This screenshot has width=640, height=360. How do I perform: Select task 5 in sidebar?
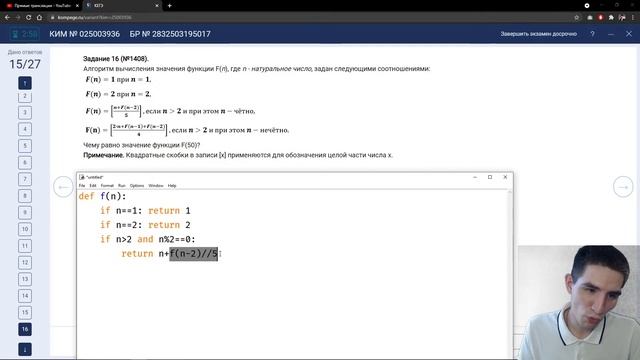[x=25, y=146]
